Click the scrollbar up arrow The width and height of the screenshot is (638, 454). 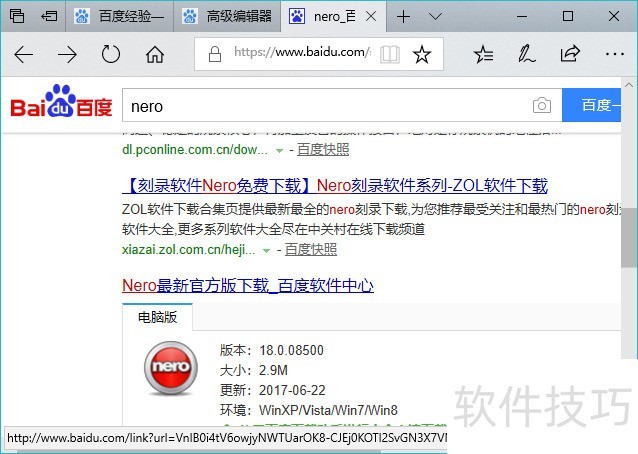click(x=629, y=85)
